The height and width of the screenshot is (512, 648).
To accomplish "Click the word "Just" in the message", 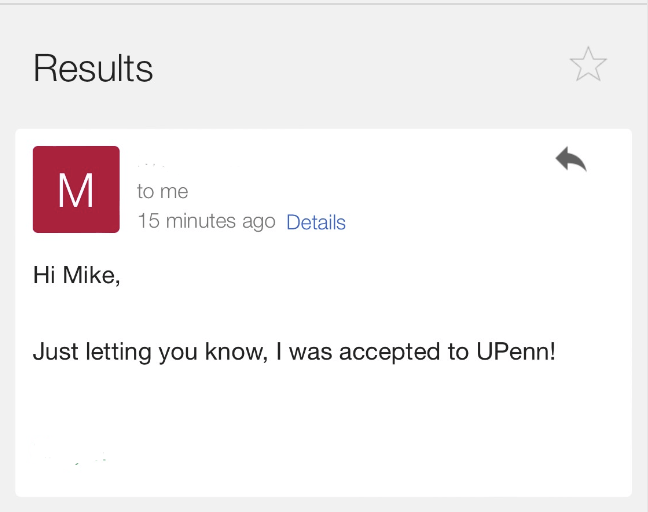I will tap(52, 352).
